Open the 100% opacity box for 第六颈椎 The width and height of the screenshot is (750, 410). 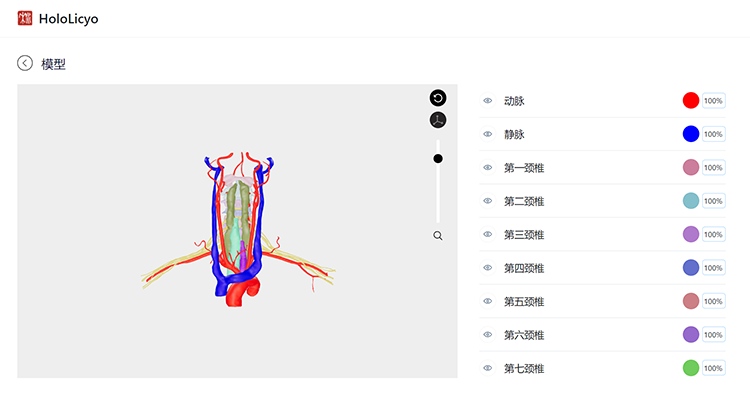(713, 335)
